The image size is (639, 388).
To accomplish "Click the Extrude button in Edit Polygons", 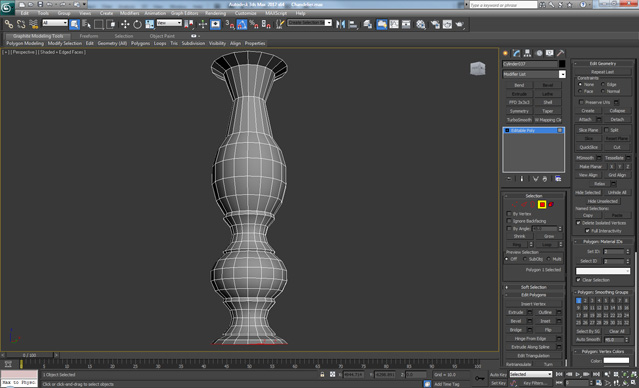I will (x=516, y=312).
